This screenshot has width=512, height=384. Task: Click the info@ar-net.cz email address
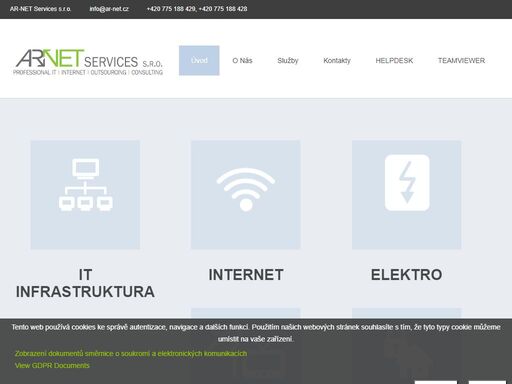[109, 9]
